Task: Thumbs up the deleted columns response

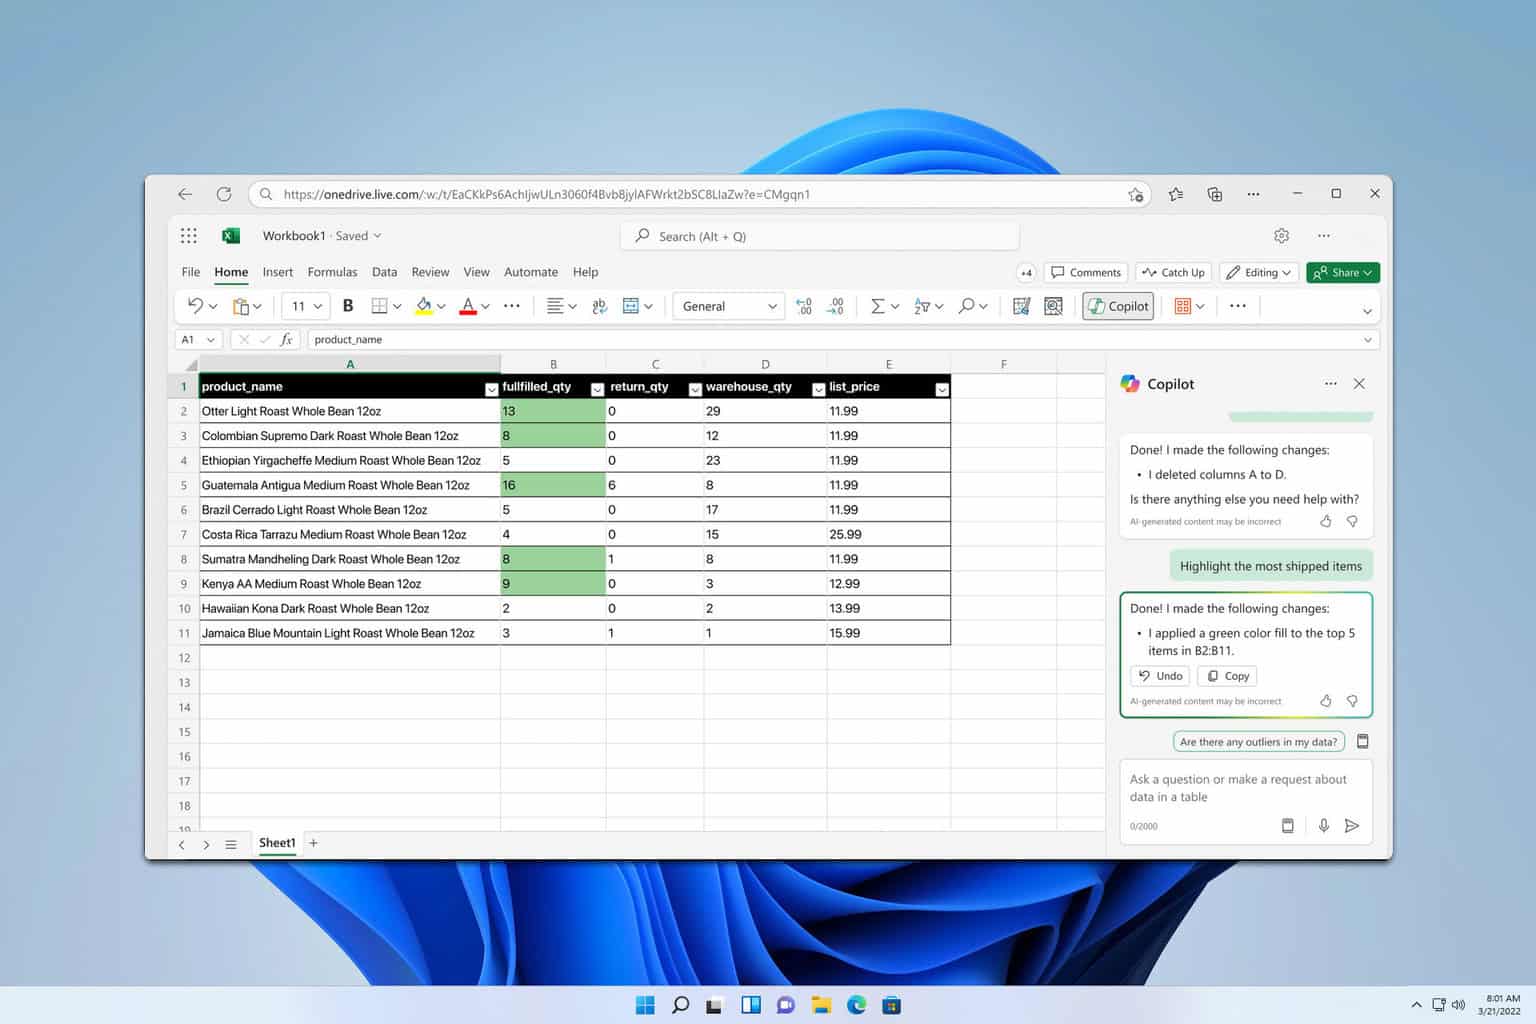Action: (1326, 521)
